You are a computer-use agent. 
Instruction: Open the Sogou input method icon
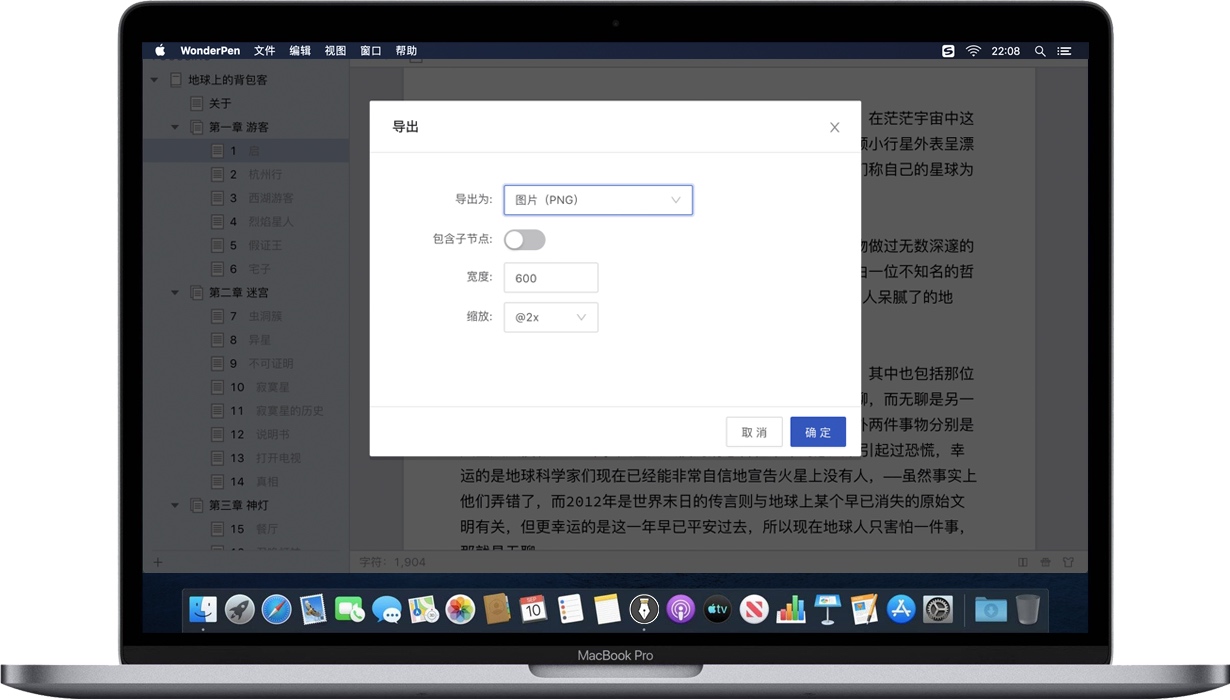click(x=948, y=51)
